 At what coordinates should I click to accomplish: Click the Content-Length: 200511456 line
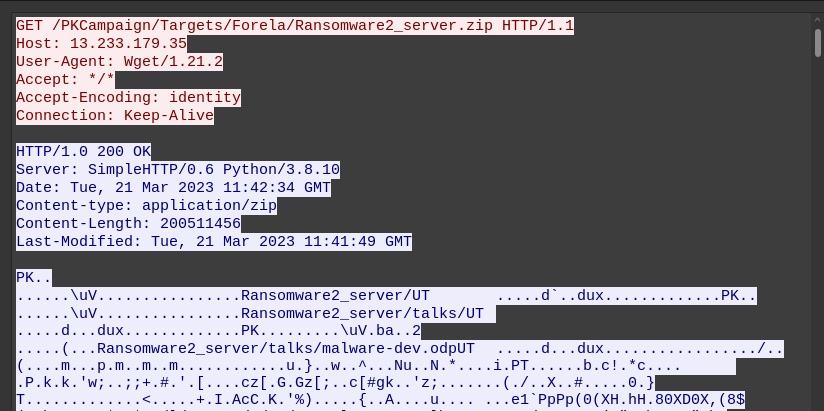click(x=128, y=223)
